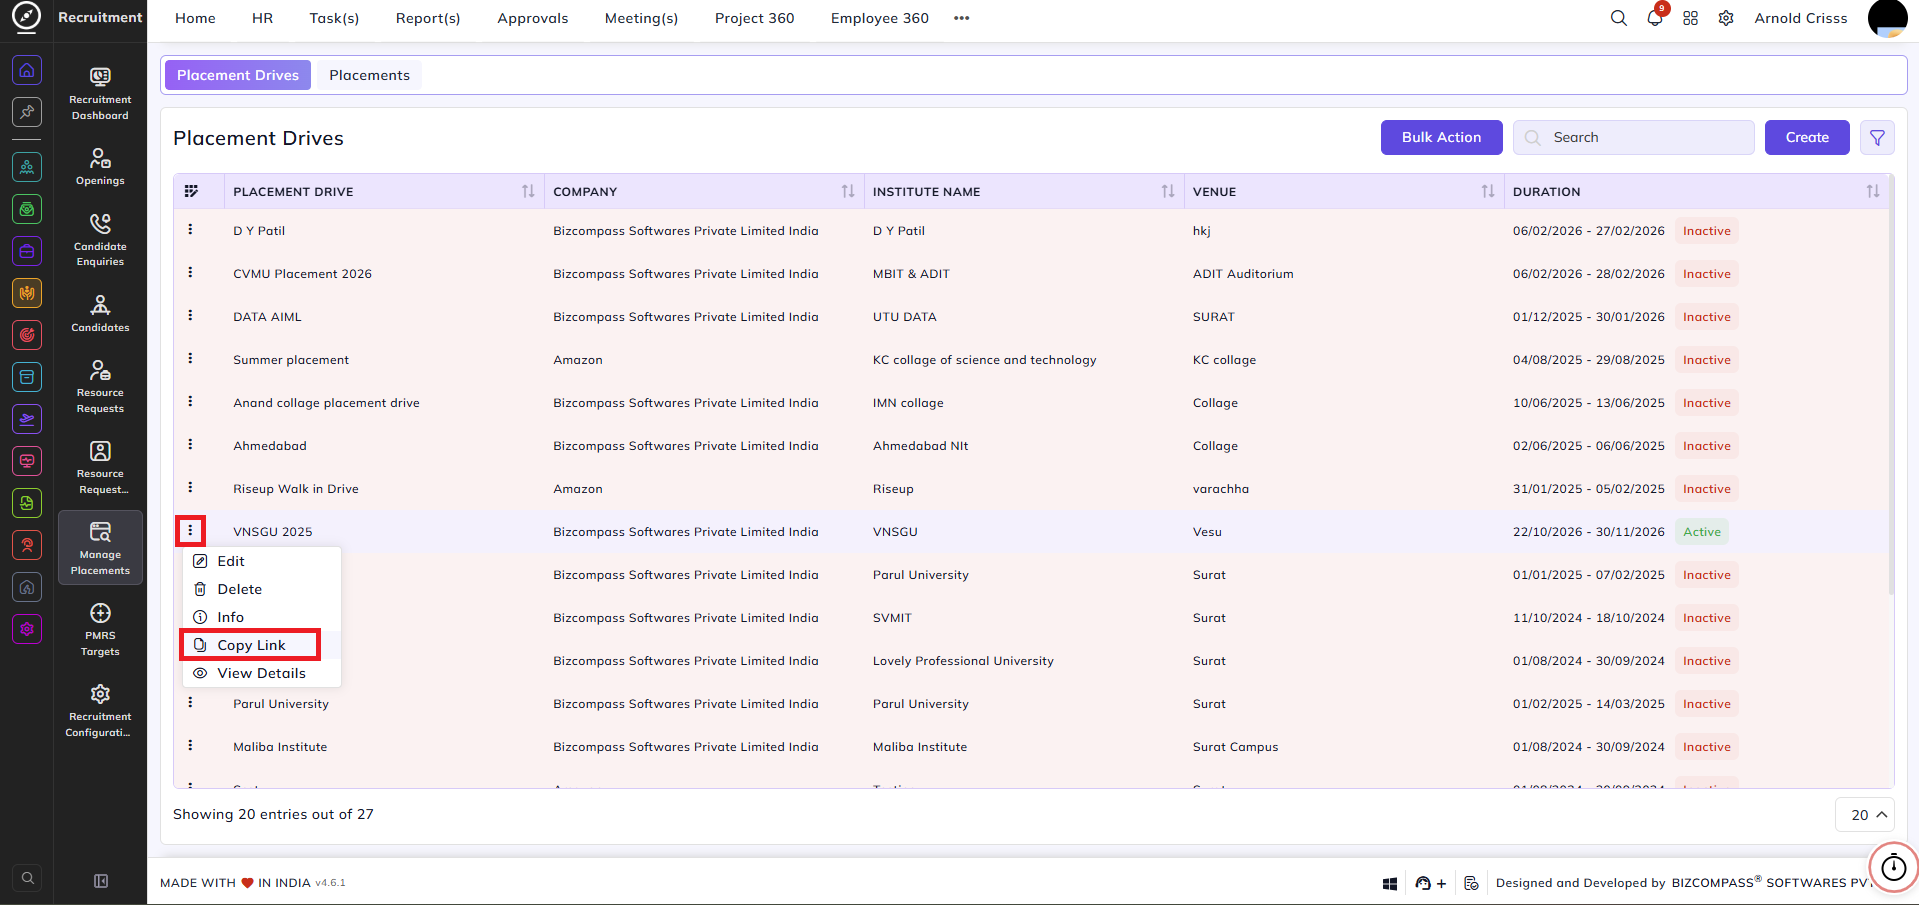The image size is (1919, 905).
Task: Choose Delete from the row context menu
Action: pos(261,589)
